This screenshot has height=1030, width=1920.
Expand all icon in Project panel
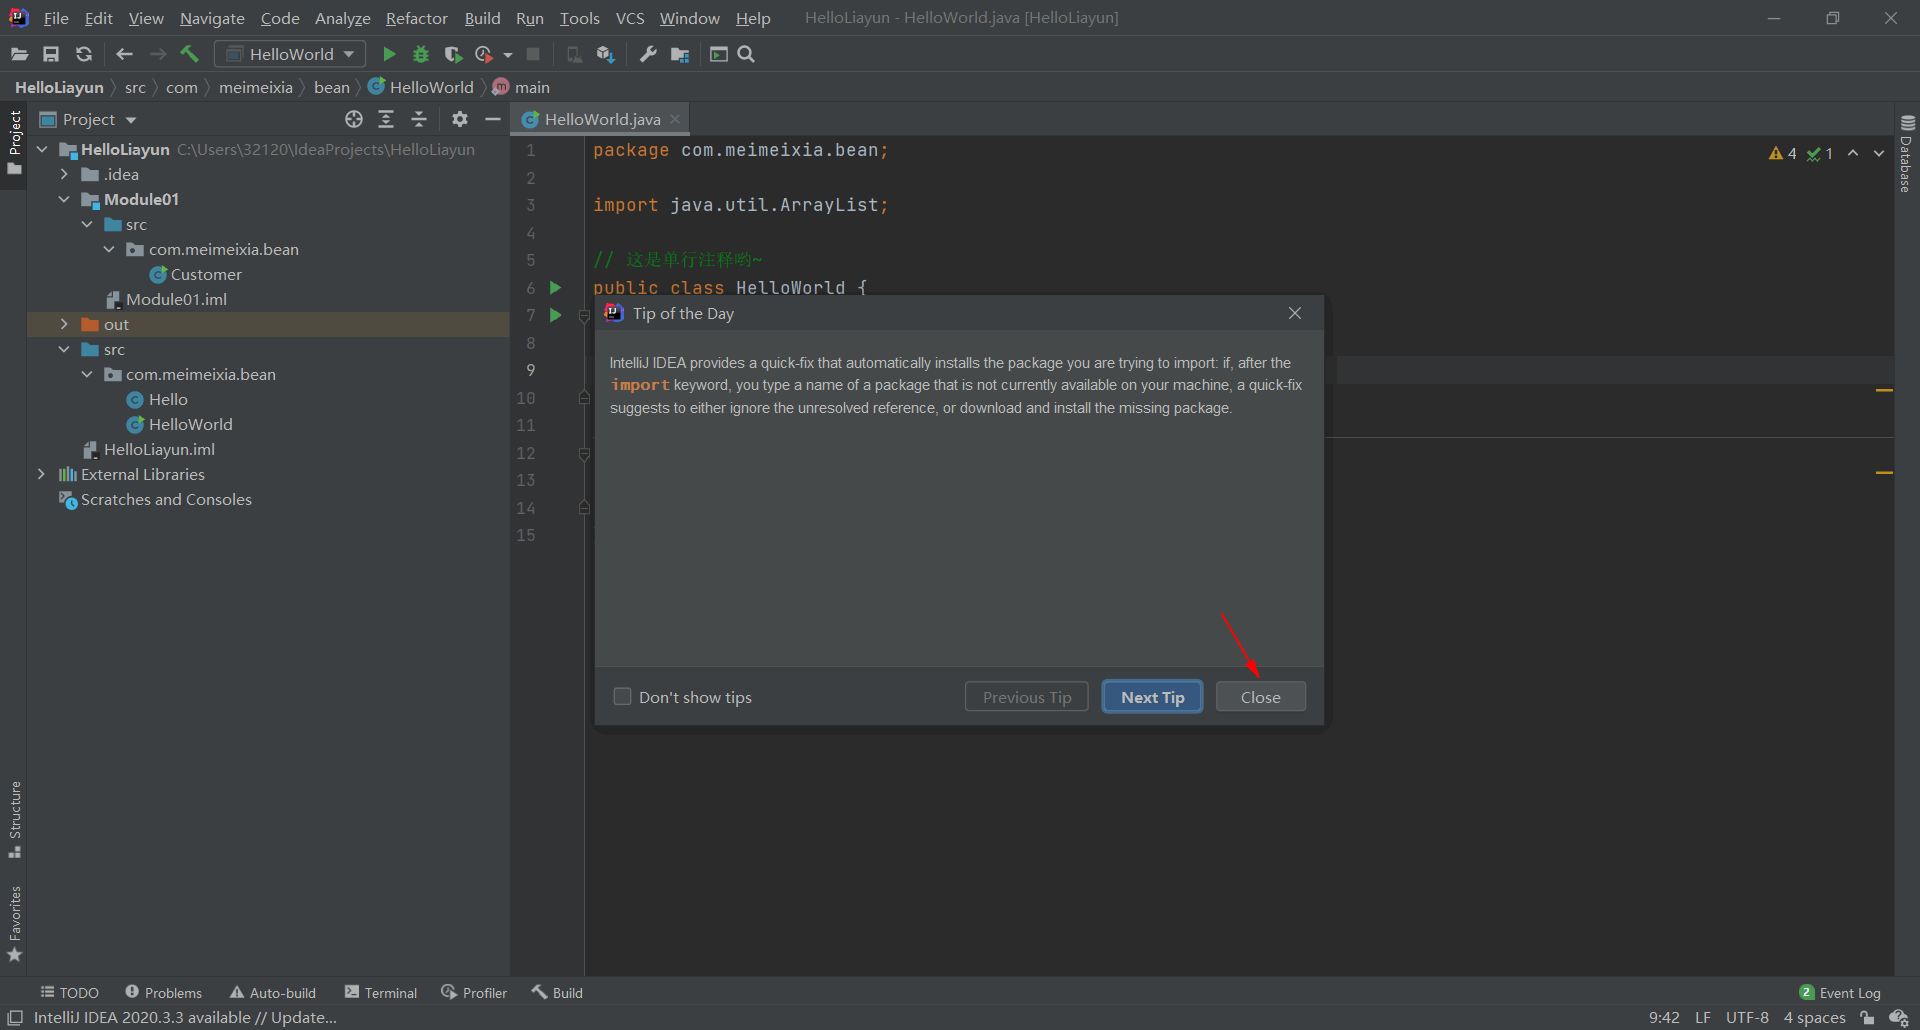(386, 119)
